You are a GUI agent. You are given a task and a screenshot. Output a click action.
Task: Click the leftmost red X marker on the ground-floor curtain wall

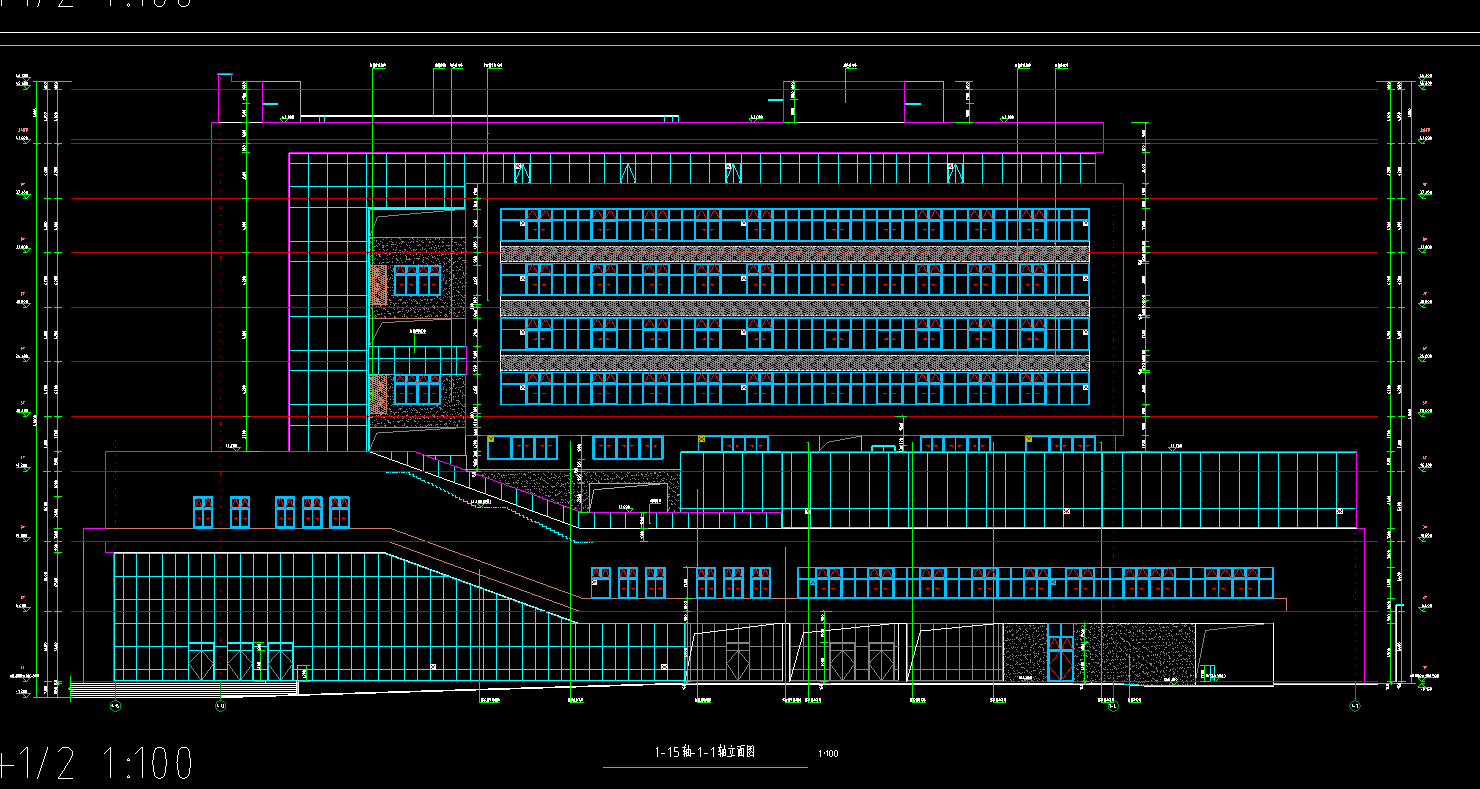[x=433, y=666]
